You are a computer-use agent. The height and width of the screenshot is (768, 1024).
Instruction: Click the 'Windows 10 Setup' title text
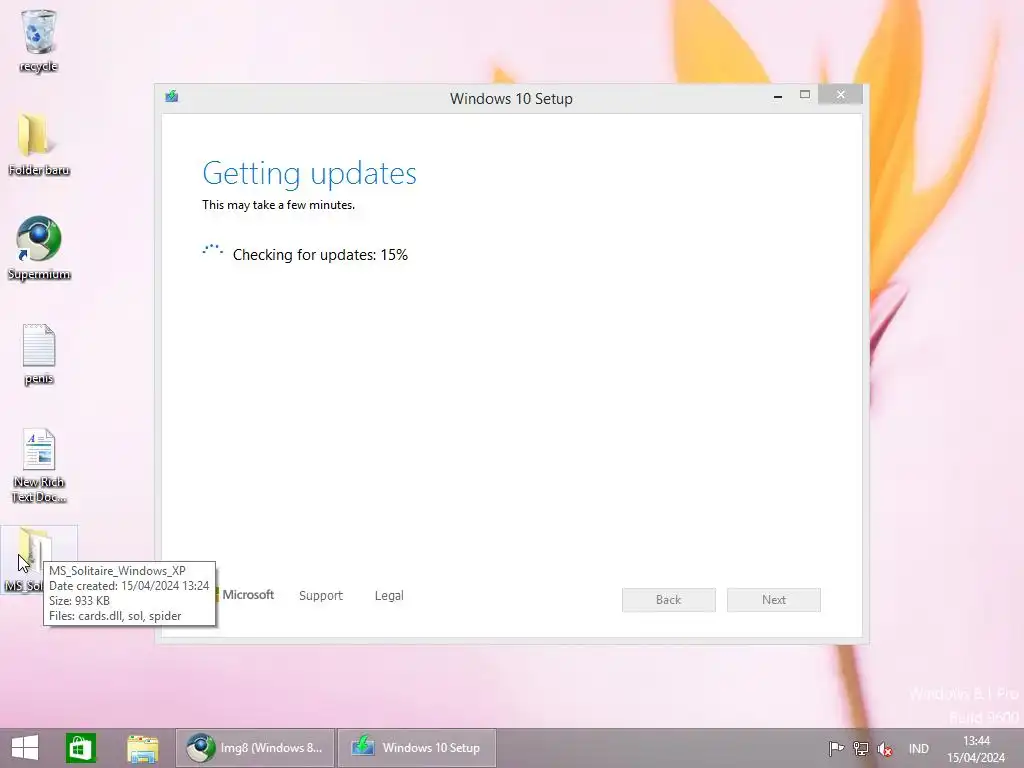pyautogui.click(x=511, y=99)
